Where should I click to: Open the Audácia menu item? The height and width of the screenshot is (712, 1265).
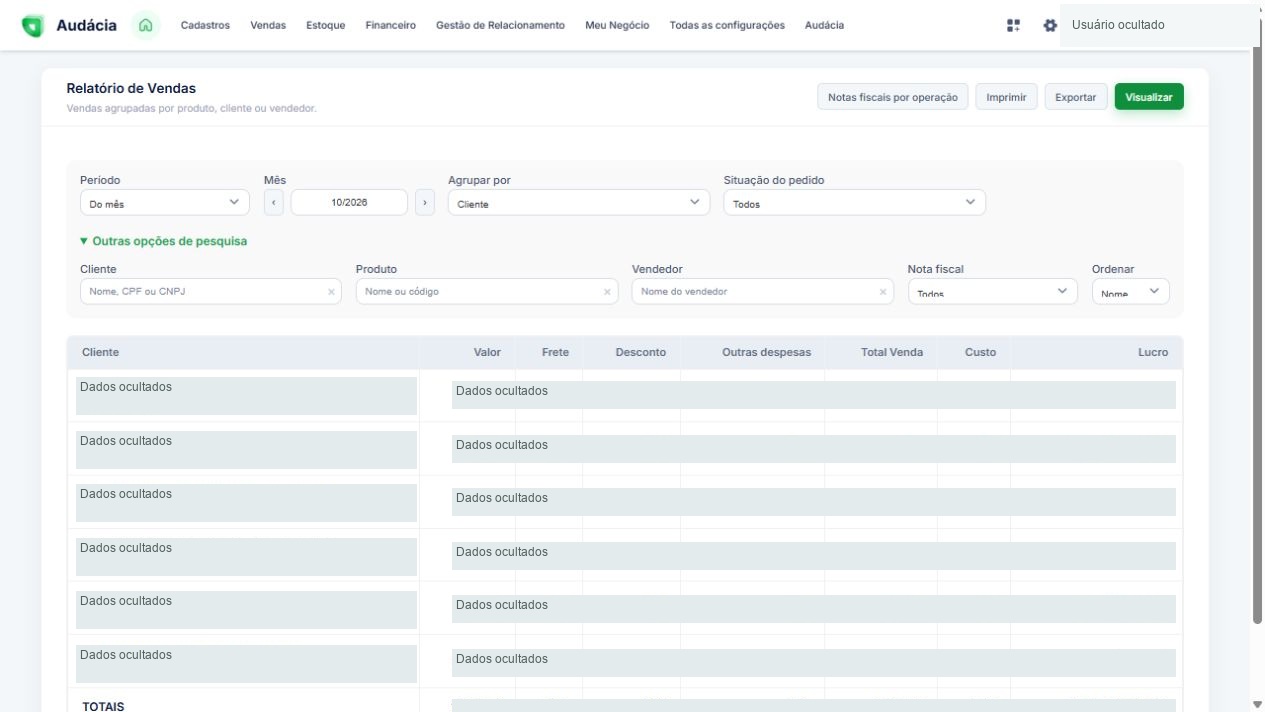coord(824,25)
